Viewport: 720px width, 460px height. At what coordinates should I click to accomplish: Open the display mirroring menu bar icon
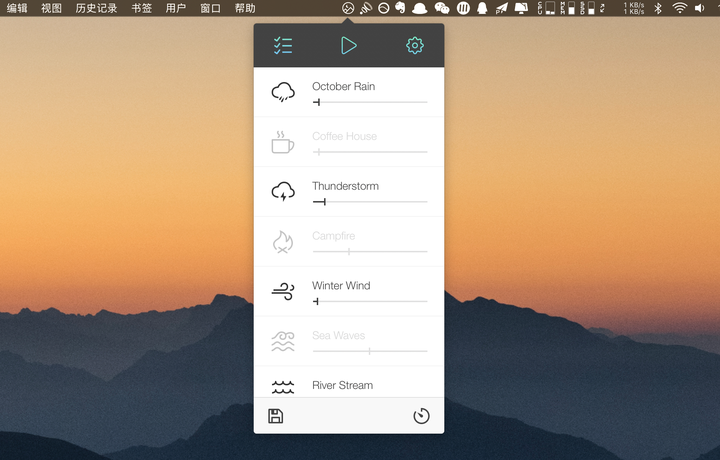click(x=521, y=8)
